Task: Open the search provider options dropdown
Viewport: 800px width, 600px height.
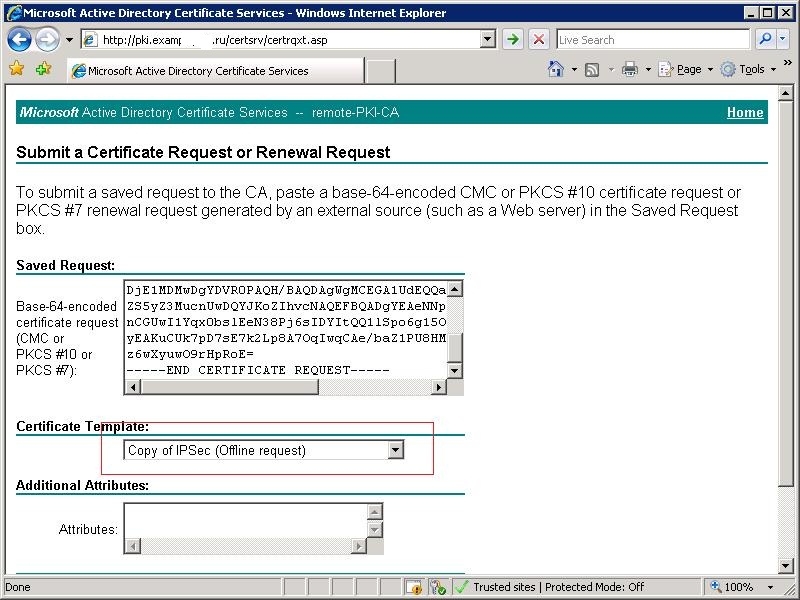Action: pyautogui.click(x=783, y=39)
